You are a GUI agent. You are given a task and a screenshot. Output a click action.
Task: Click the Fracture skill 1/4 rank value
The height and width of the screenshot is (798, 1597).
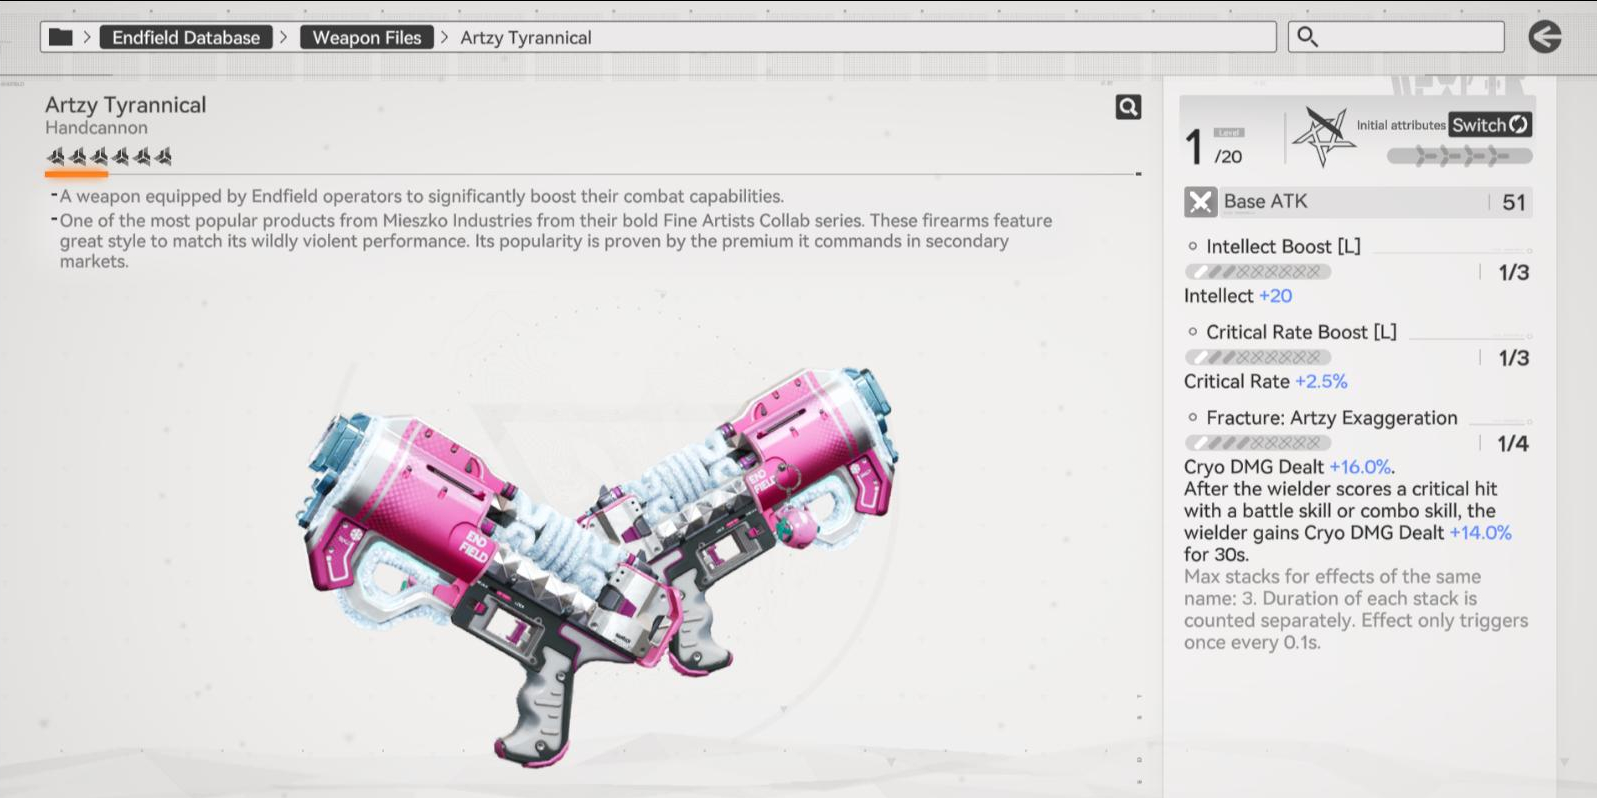tap(1513, 444)
